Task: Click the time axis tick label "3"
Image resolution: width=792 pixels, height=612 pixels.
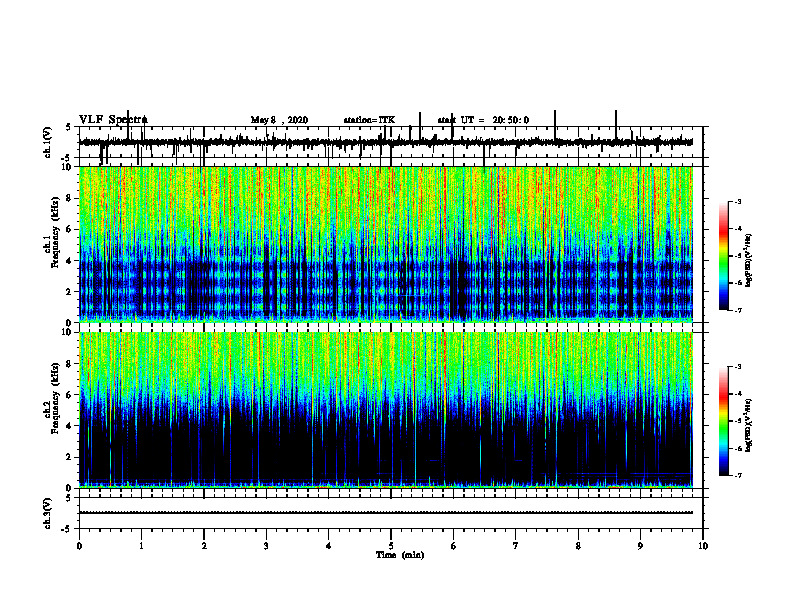Action: (x=266, y=546)
